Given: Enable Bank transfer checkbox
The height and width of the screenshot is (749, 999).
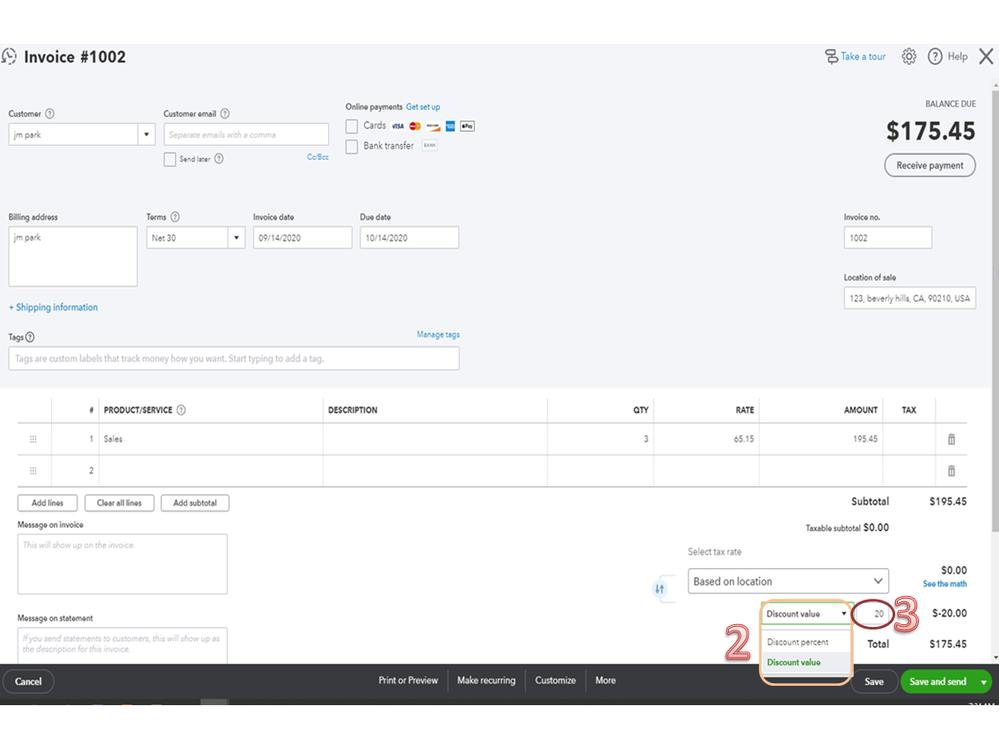Looking at the screenshot, I should [352, 146].
